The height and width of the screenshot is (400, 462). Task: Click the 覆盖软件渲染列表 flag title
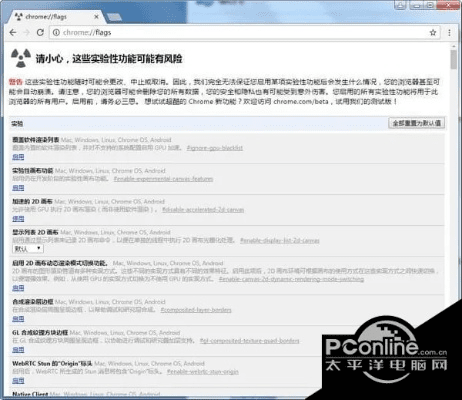pyautogui.click(x=36, y=140)
